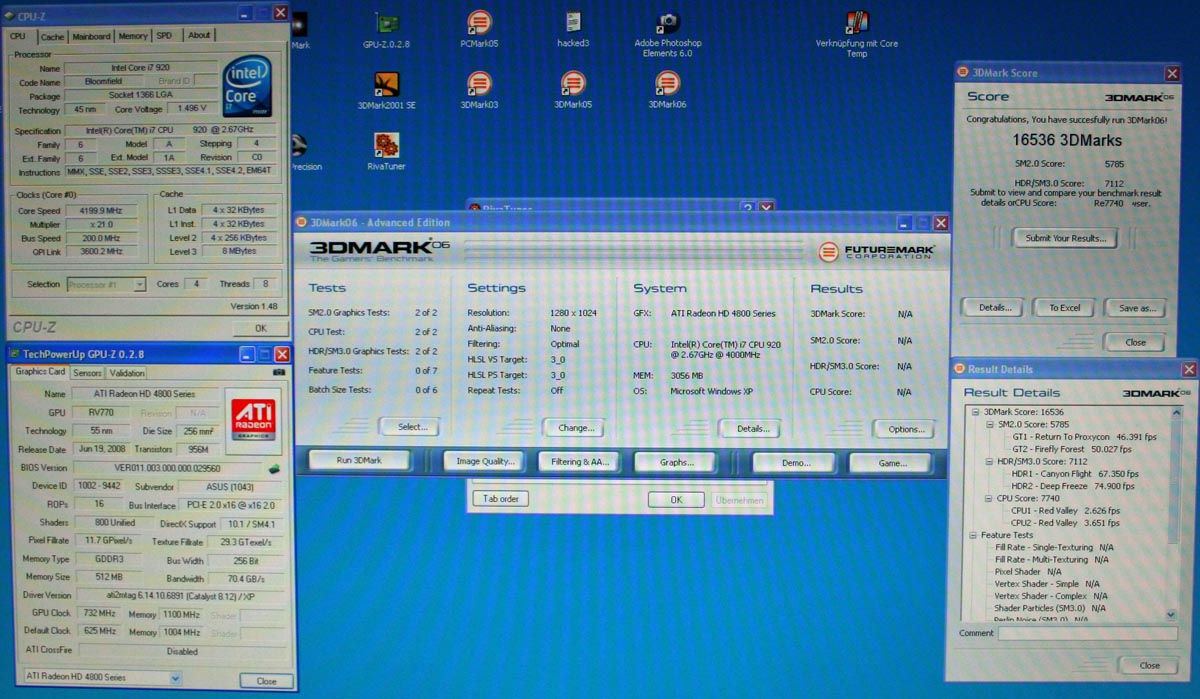Open the GPU-Z.0.2.8 desktop icon
The height and width of the screenshot is (699, 1200).
coord(386,30)
